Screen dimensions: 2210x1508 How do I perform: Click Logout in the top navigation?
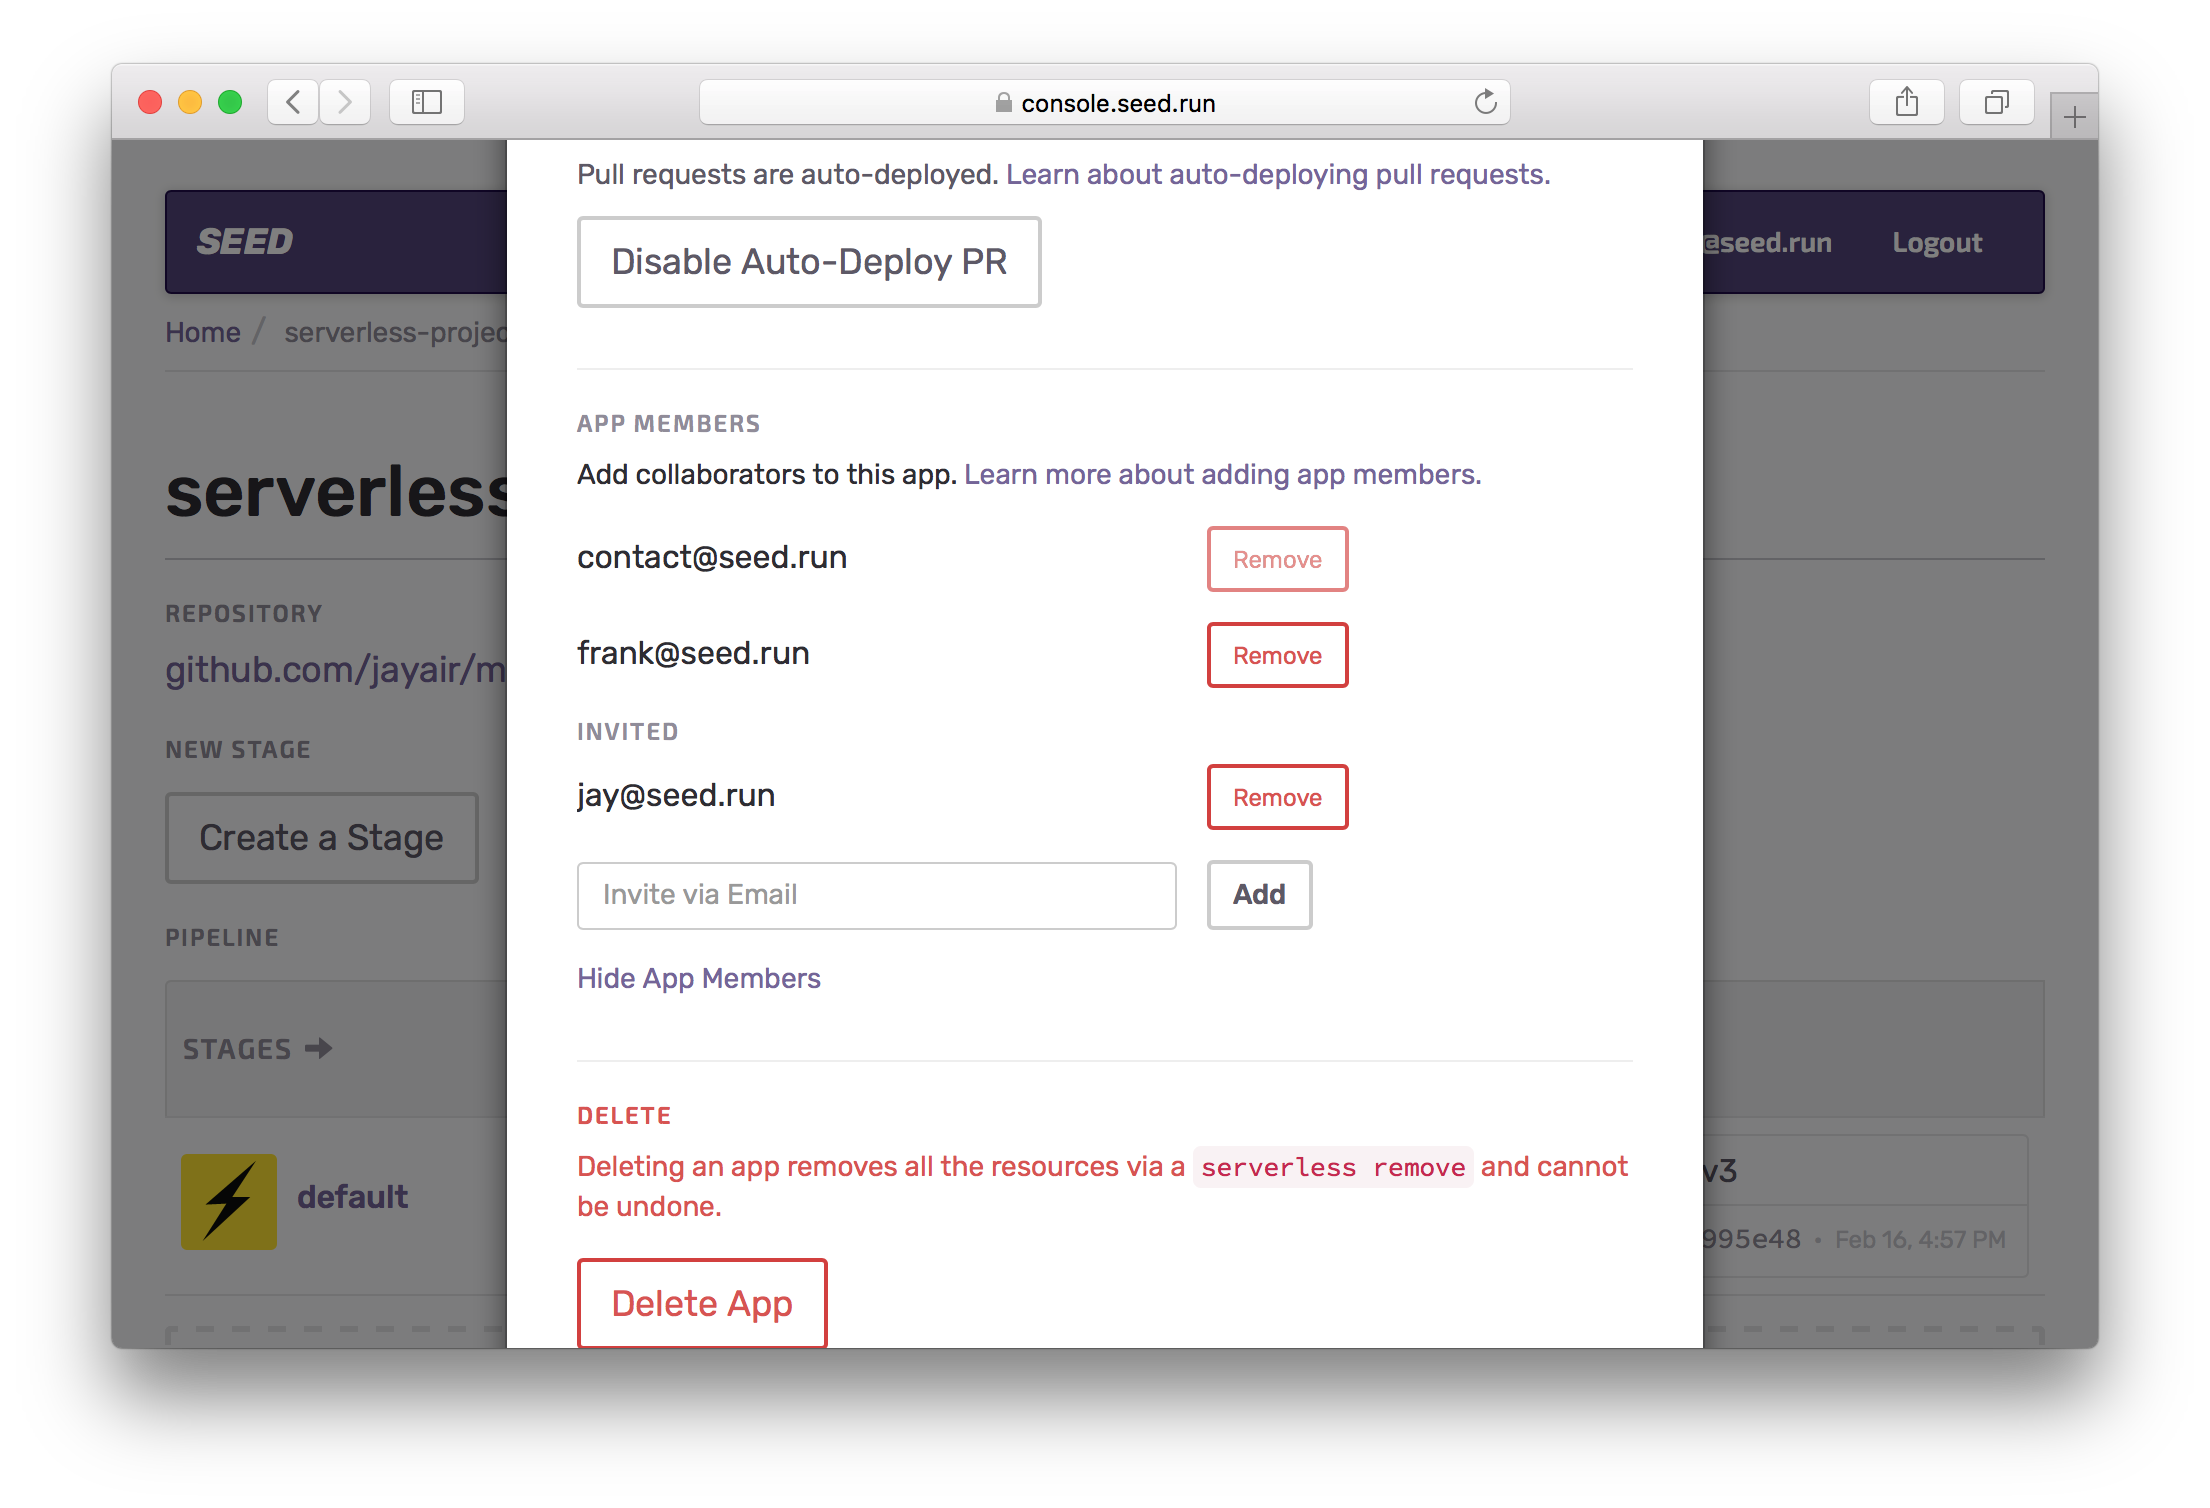point(1936,242)
